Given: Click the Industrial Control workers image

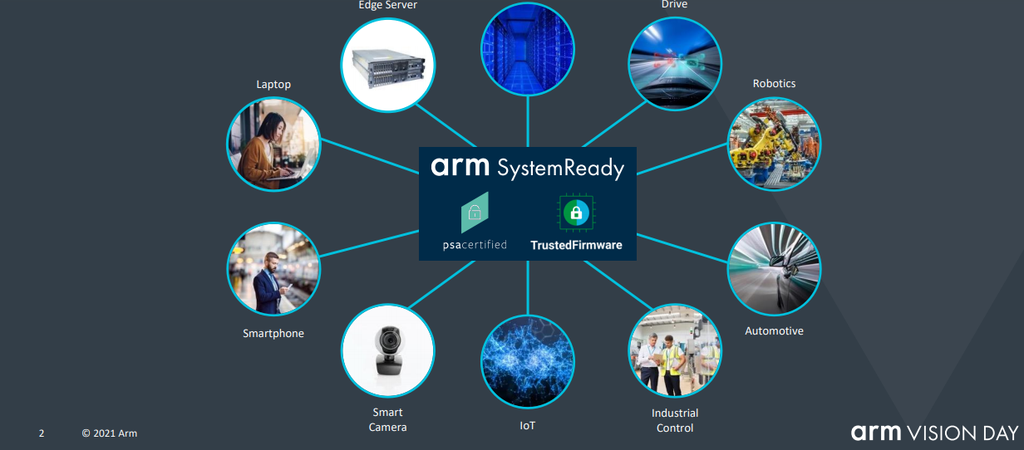Looking at the screenshot, I should (675, 349).
